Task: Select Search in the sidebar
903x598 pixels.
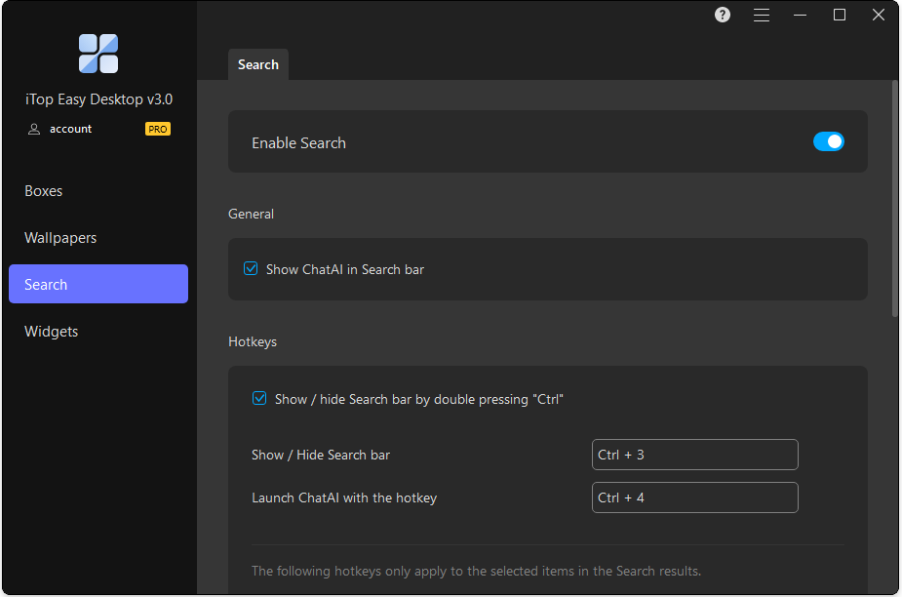Action: (x=98, y=284)
